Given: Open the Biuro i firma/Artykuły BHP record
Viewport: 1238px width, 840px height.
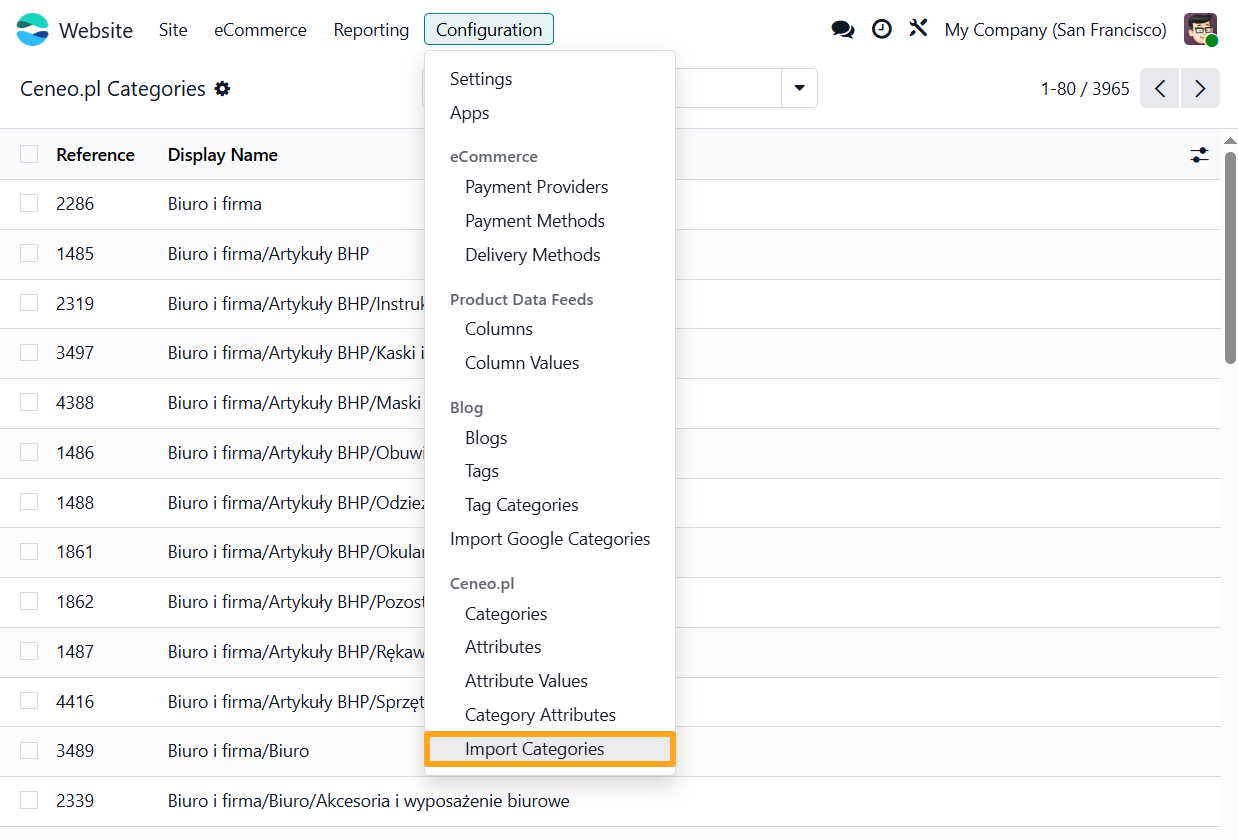Looking at the screenshot, I should click(x=268, y=254).
